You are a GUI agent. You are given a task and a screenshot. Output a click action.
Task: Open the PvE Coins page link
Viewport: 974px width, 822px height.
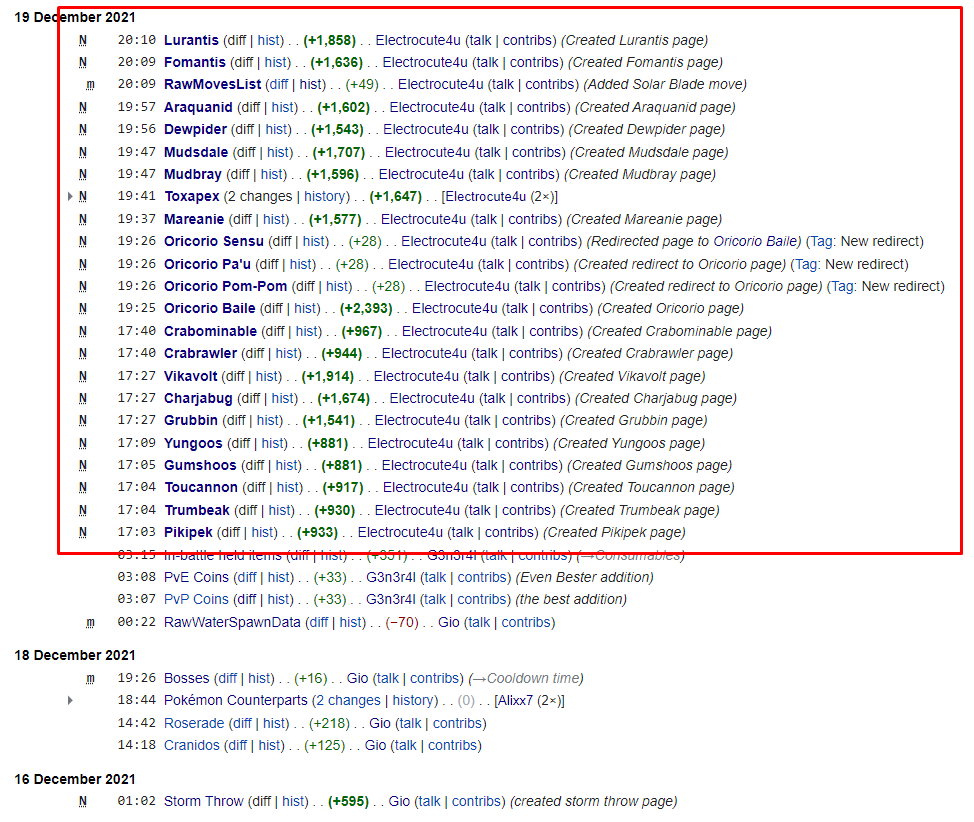196,578
